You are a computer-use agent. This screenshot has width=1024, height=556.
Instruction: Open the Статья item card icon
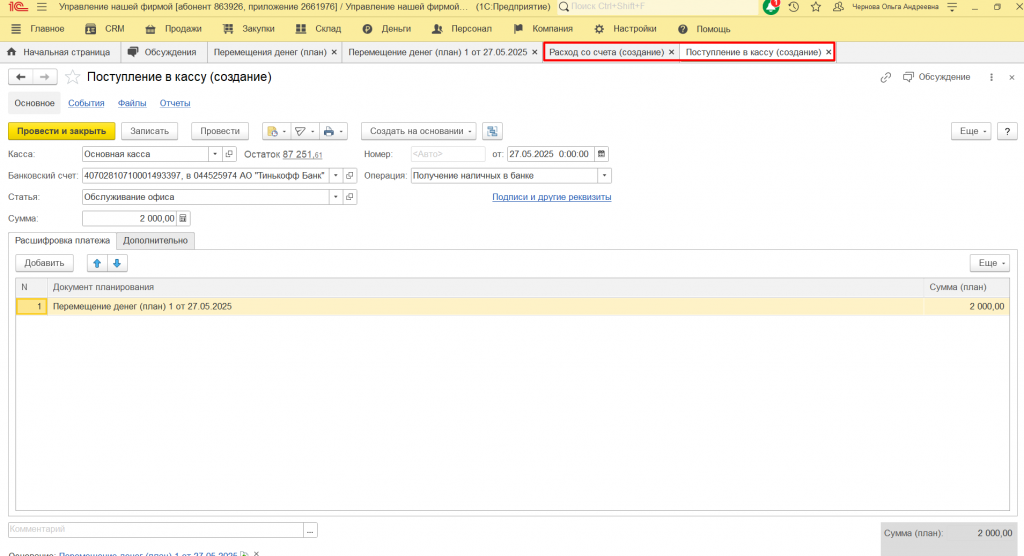350,197
